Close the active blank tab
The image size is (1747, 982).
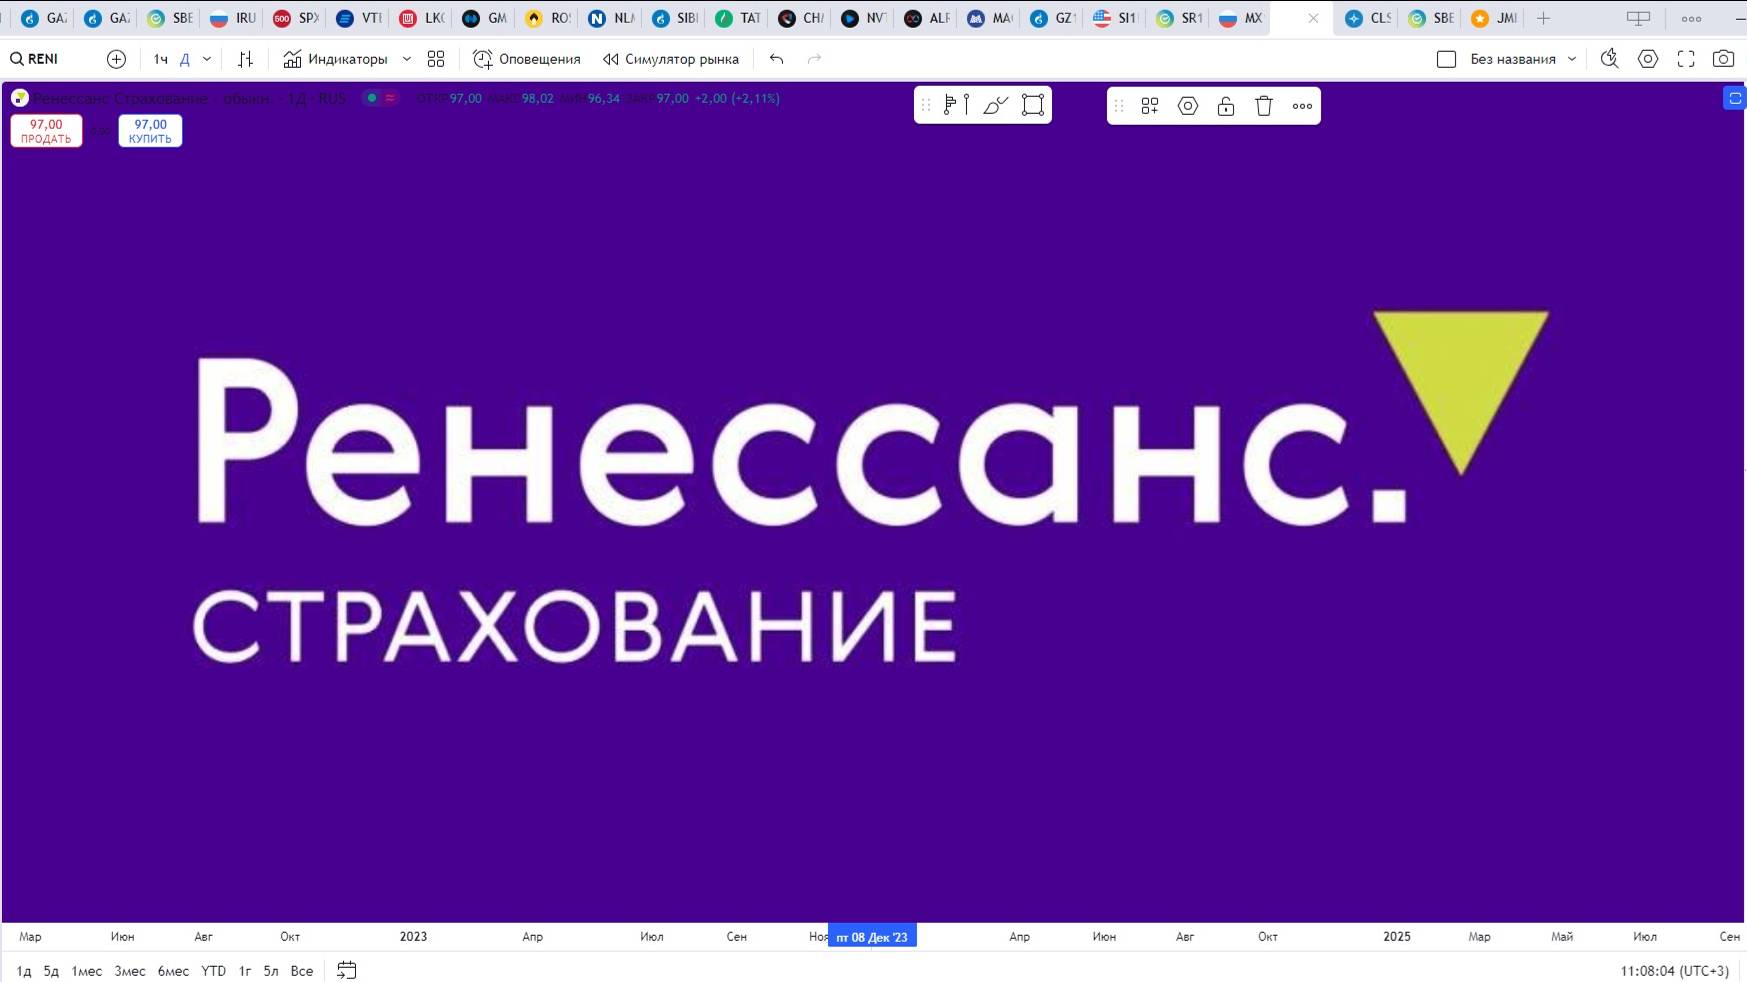[x=1313, y=18]
